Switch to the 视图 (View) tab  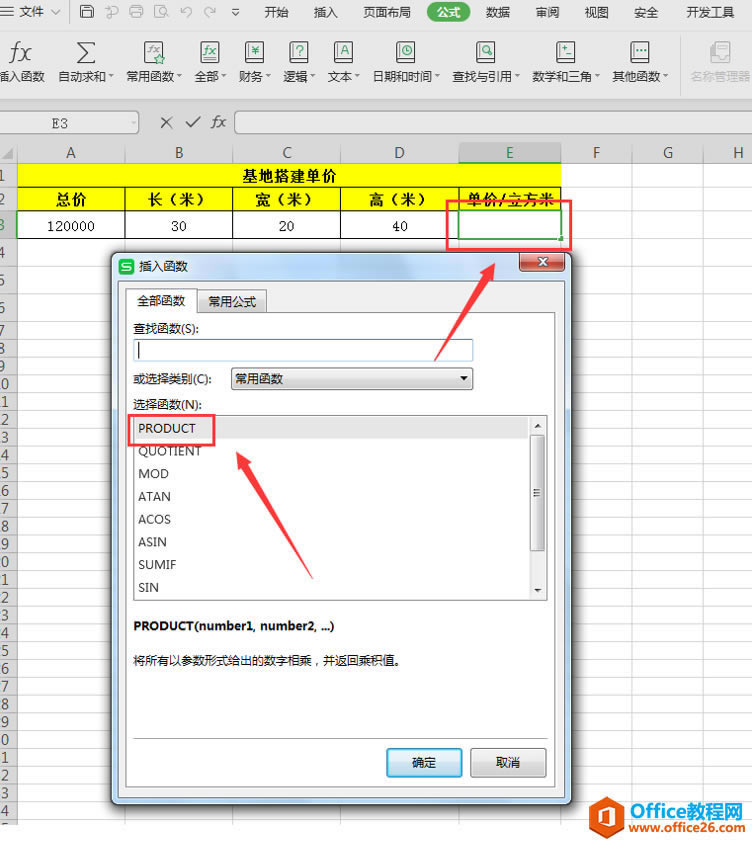click(596, 12)
